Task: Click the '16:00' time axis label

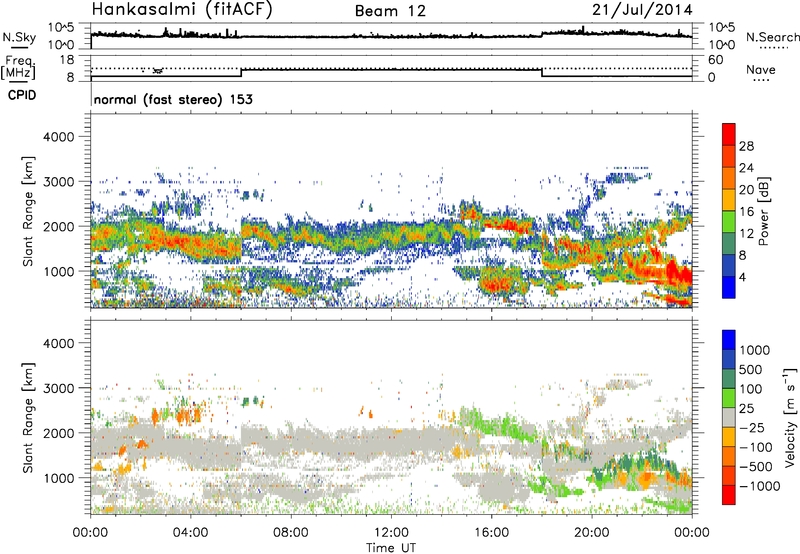Action: [x=491, y=533]
